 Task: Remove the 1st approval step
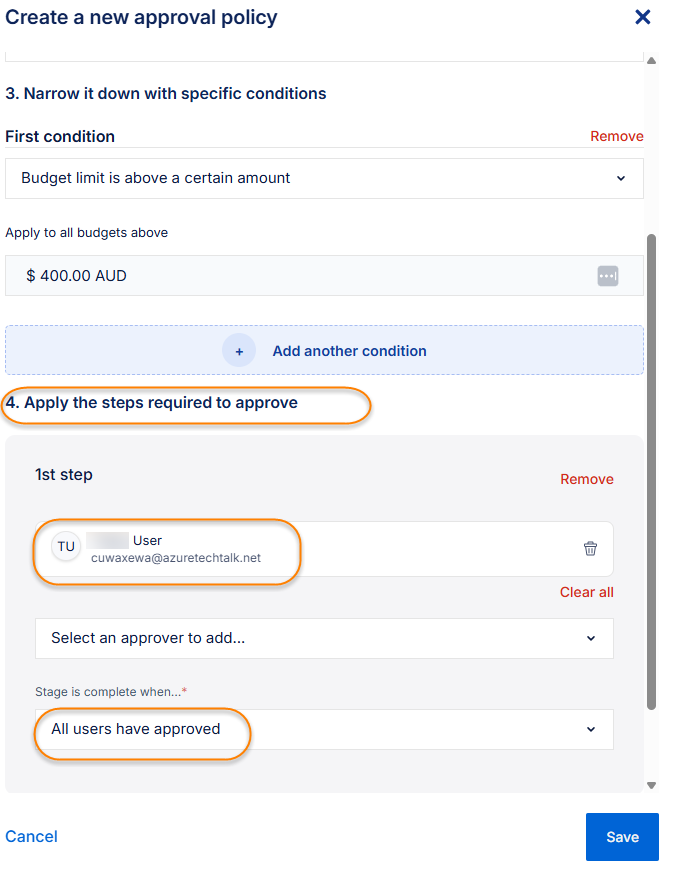(x=586, y=479)
